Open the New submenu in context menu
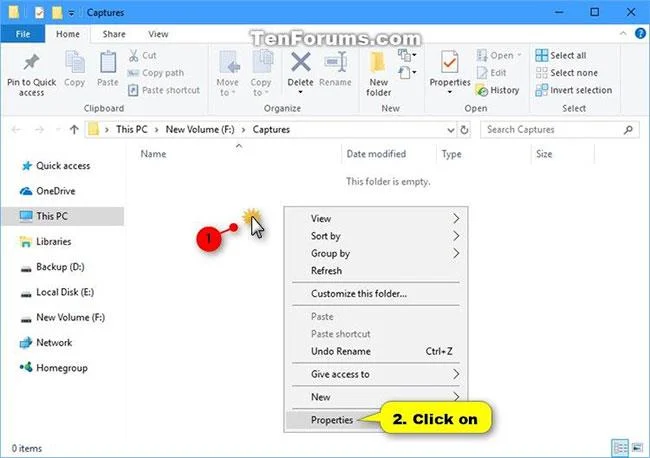Screen dimensions: 650x458 (376, 397)
